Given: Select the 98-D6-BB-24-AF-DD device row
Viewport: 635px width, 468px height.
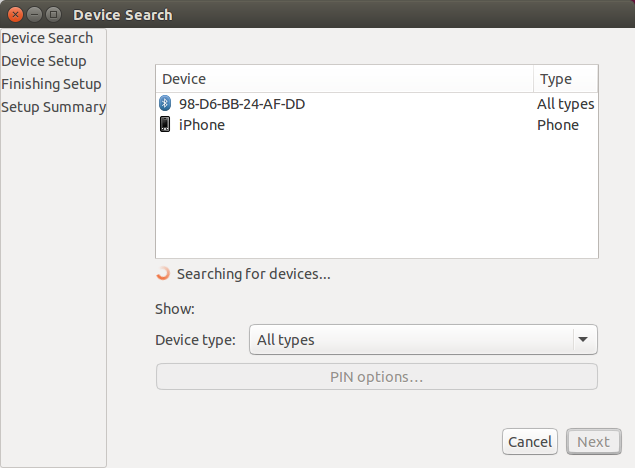Looking at the screenshot, I should [377, 104].
